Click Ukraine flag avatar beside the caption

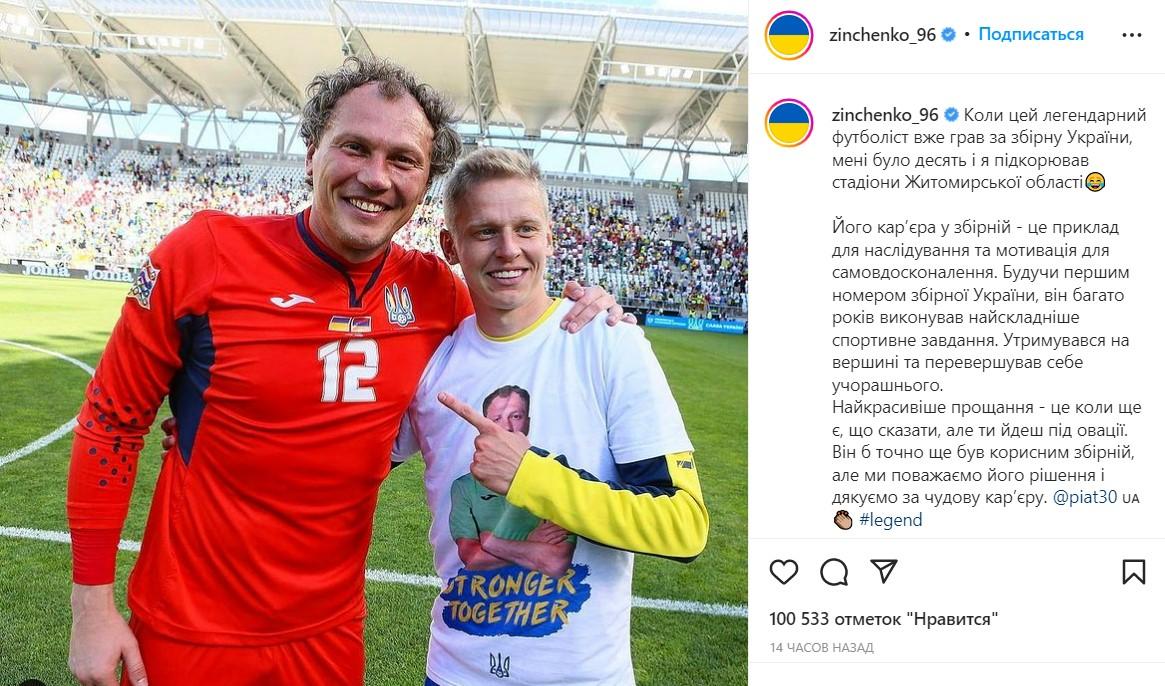pos(788,123)
